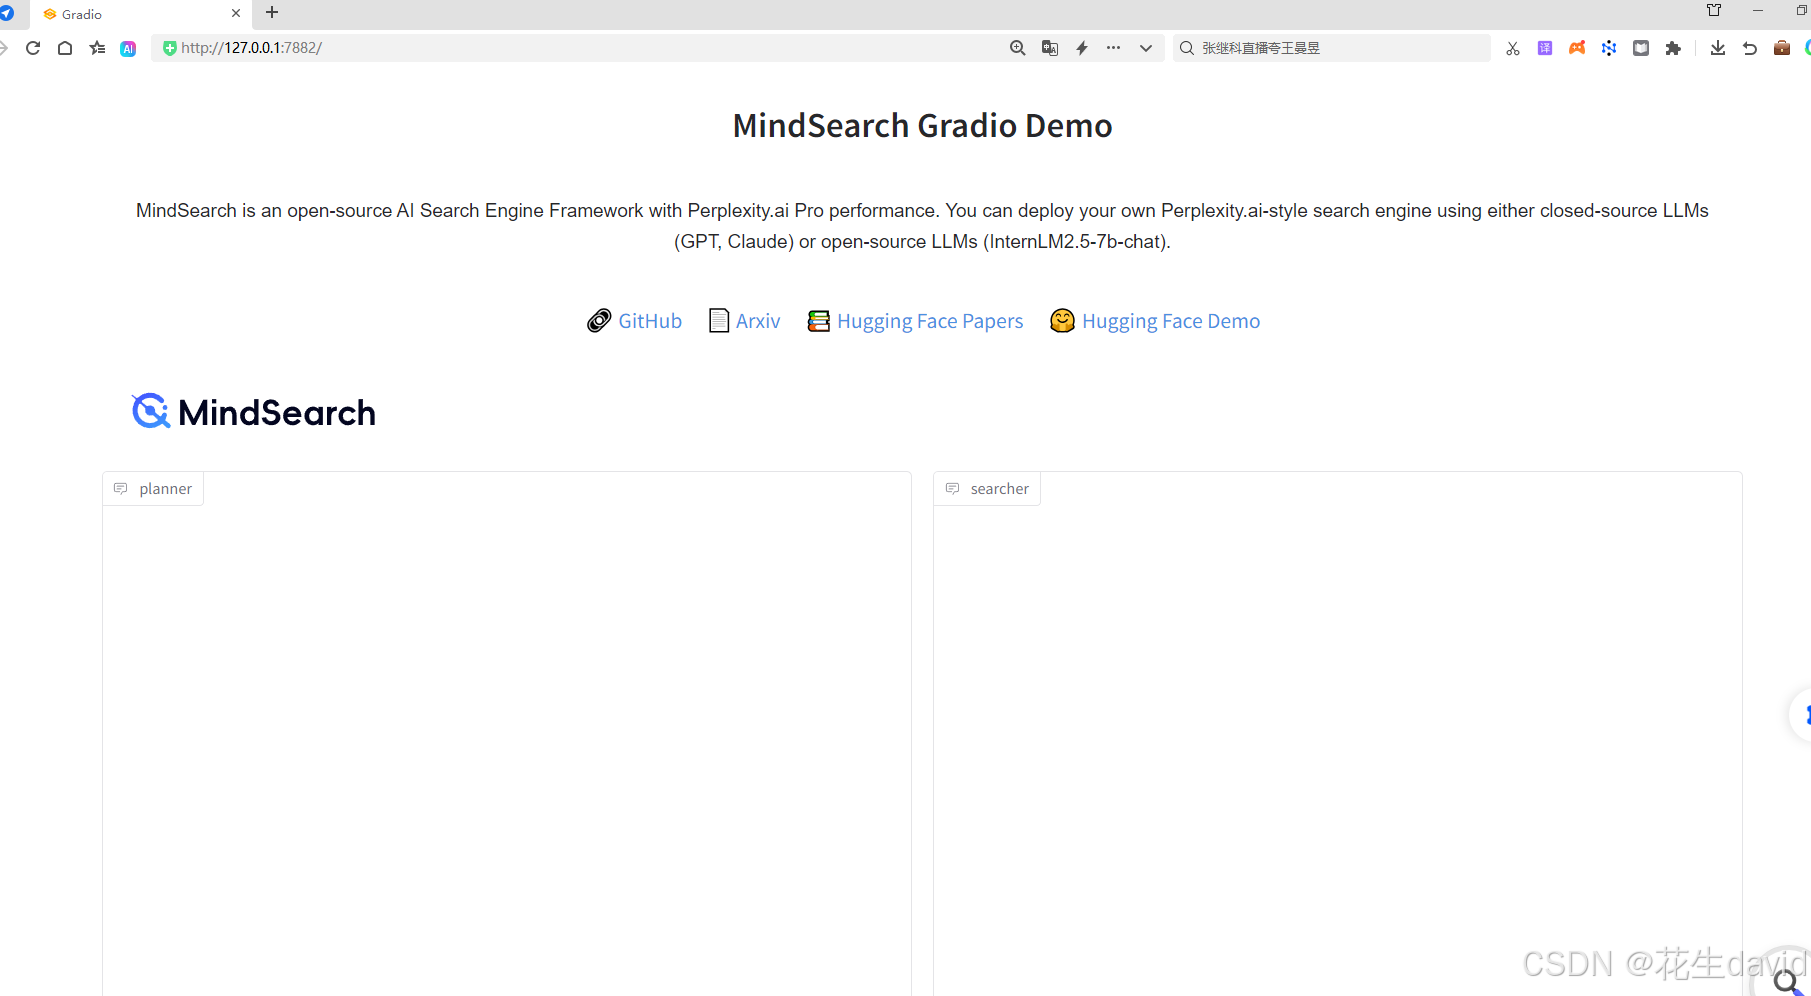Open the extensions puzzle piece icon

pos(1673,48)
